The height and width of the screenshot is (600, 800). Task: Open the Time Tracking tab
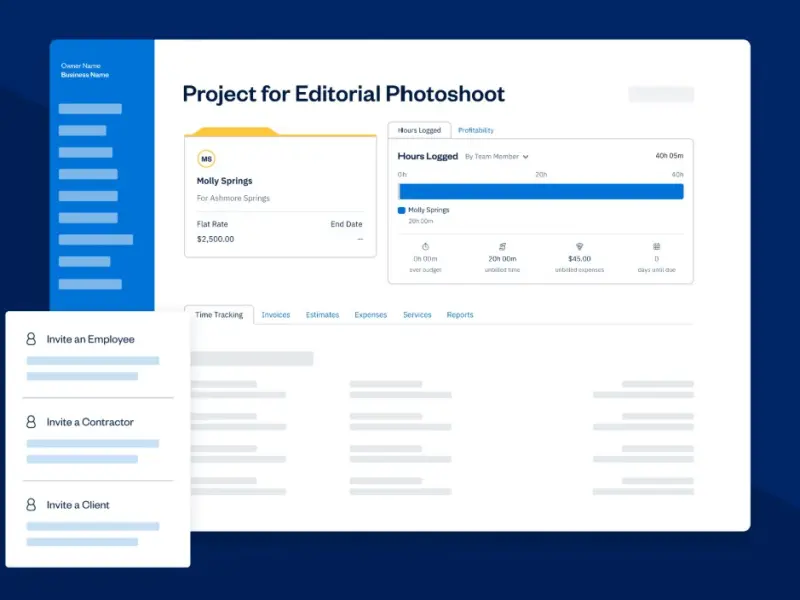[x=219, y=315]
